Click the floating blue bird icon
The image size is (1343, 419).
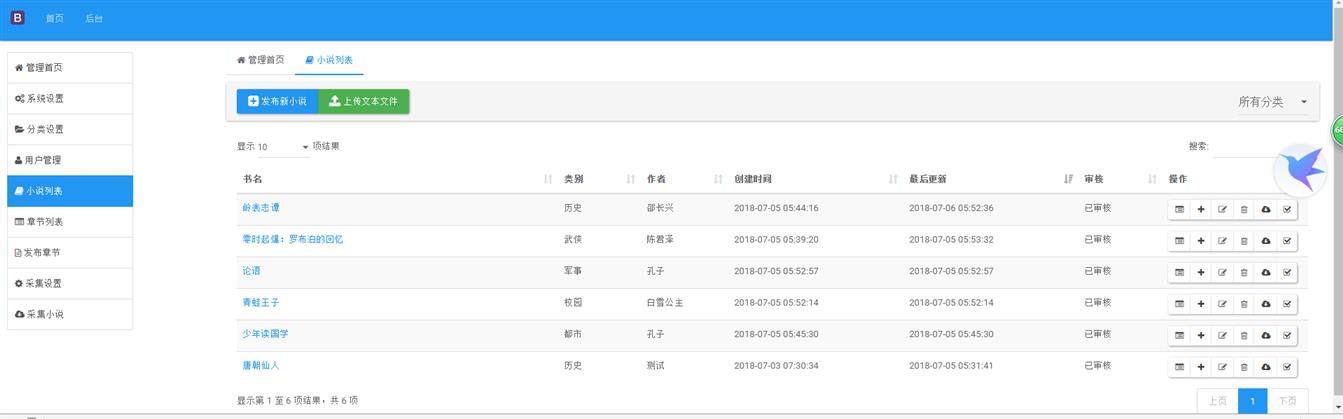click(1300, 170)
